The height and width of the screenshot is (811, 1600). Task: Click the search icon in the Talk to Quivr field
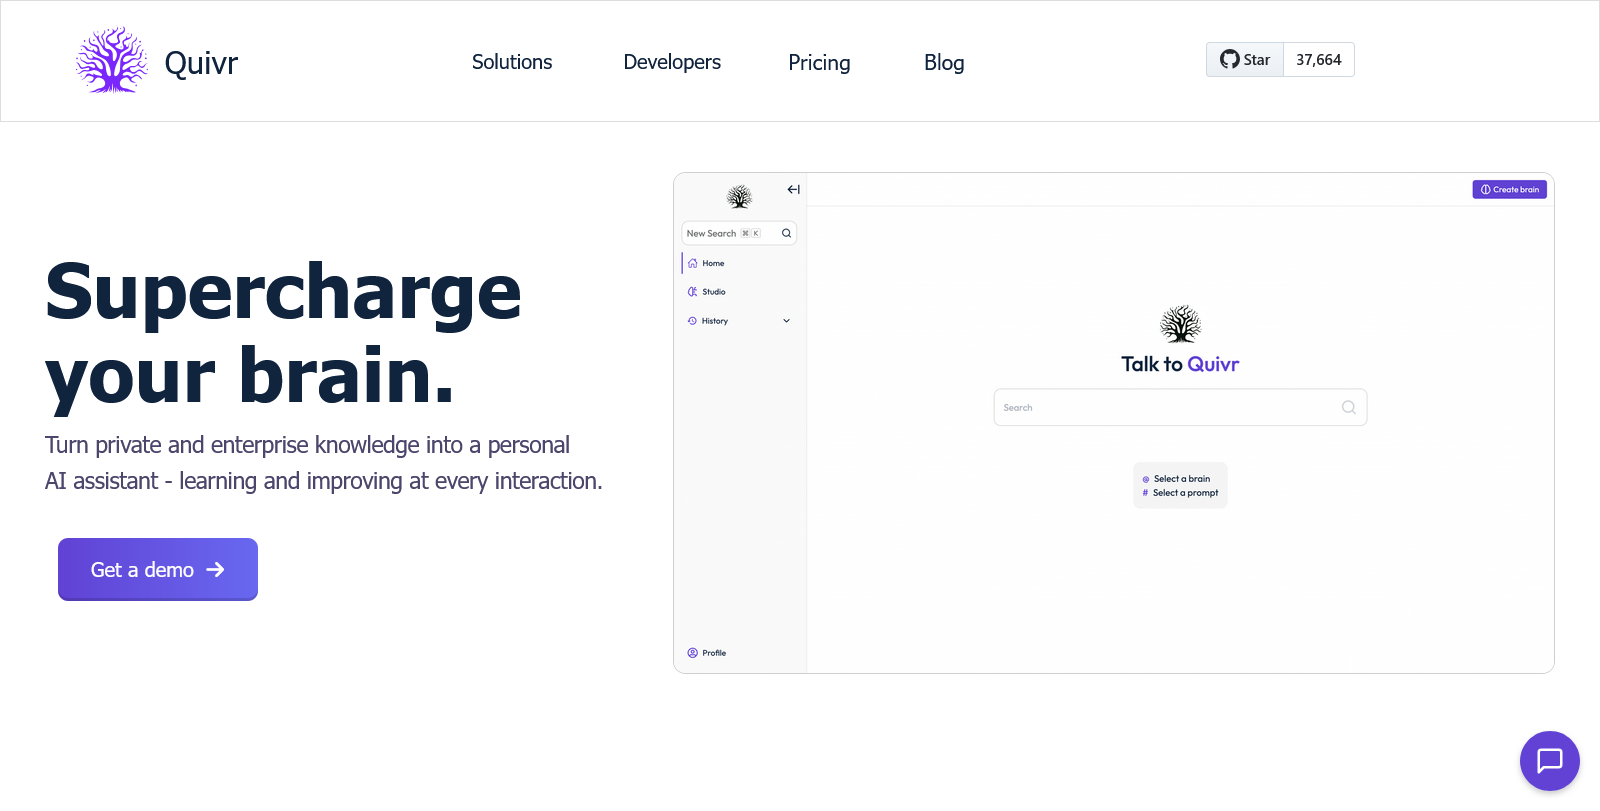coord(1349,407)
